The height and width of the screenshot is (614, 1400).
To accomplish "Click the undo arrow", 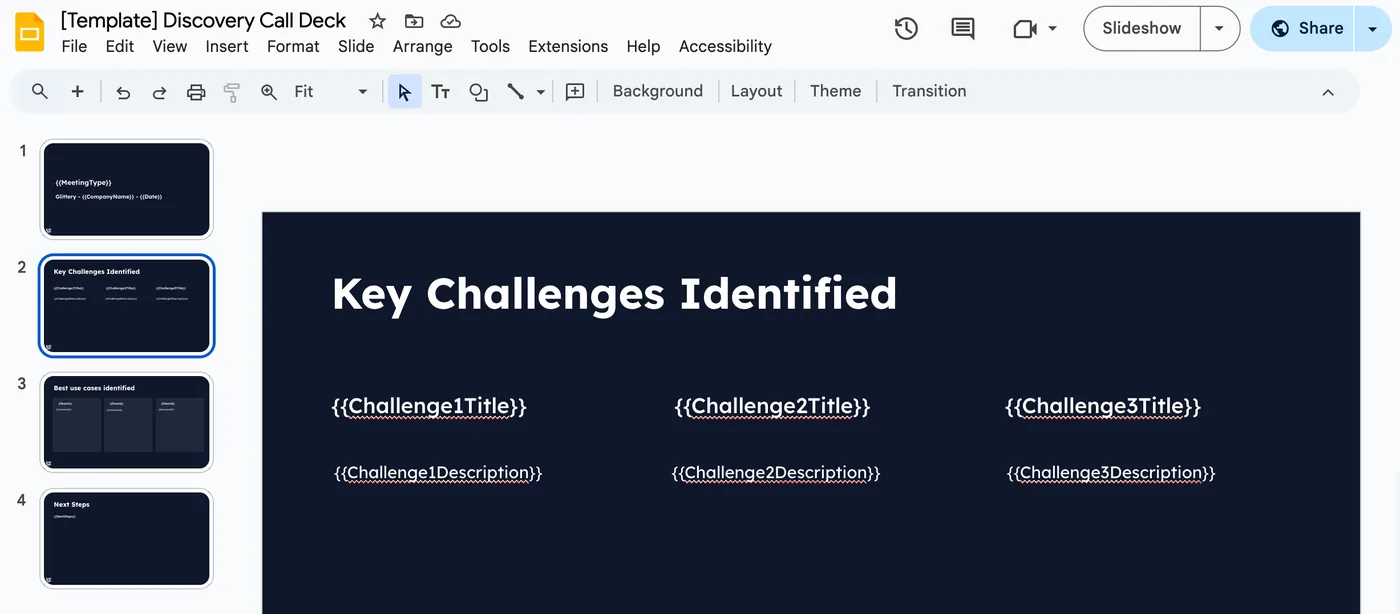I will pos(123,92).
